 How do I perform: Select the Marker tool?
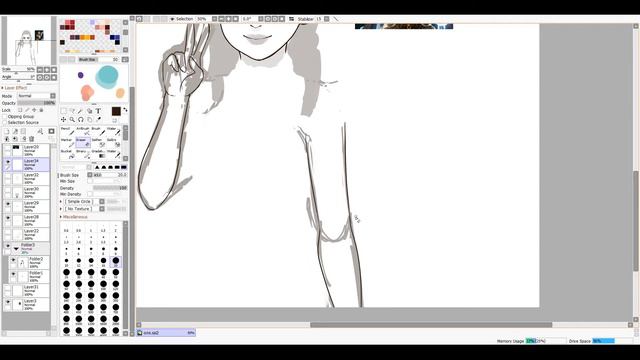[x=67, y=142]
